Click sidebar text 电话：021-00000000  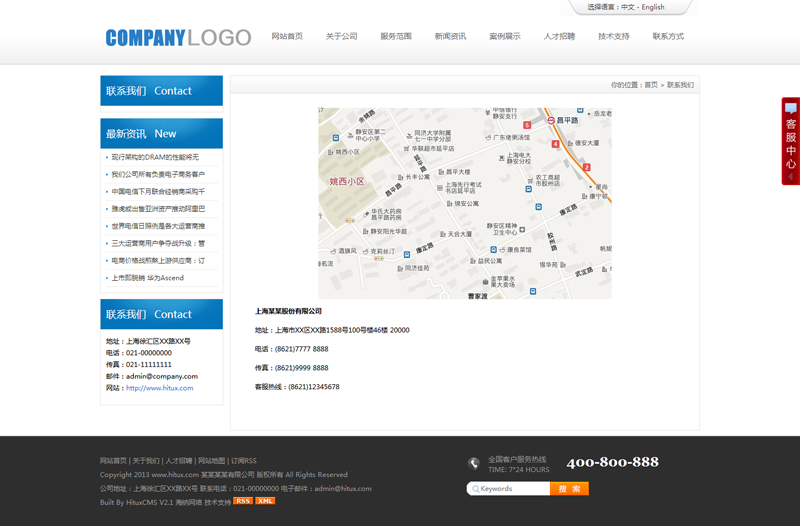point(139,353)
